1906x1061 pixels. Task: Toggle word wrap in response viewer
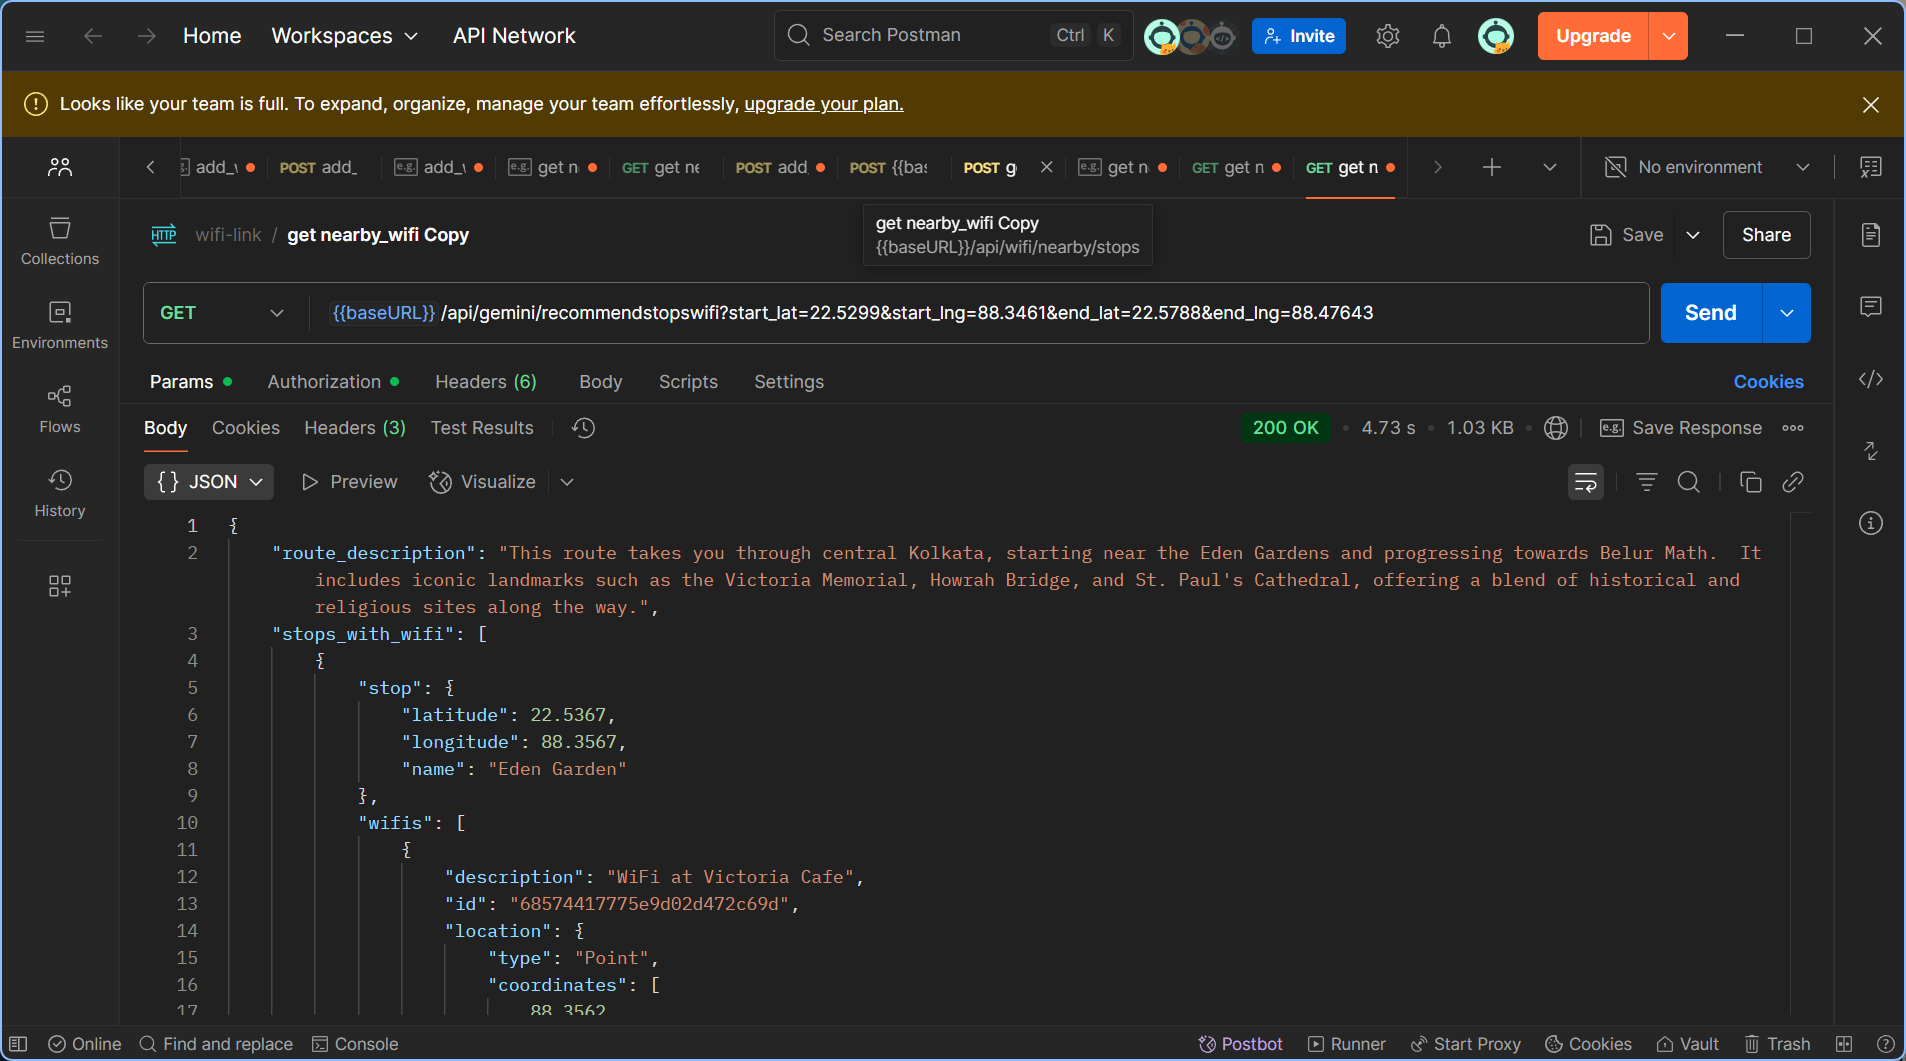[1585, 482]
